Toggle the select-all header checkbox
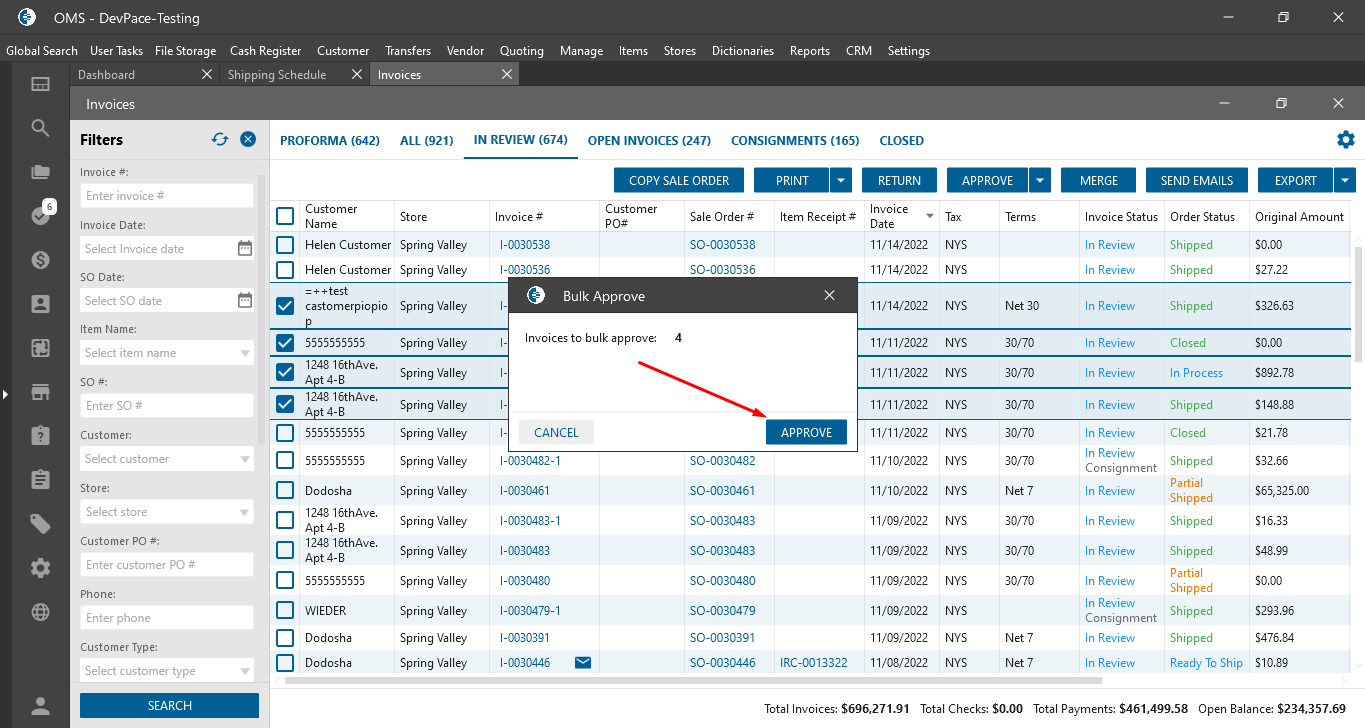Image resolution: width=1365 pixels, height=728 pixels. coord(285,216)
